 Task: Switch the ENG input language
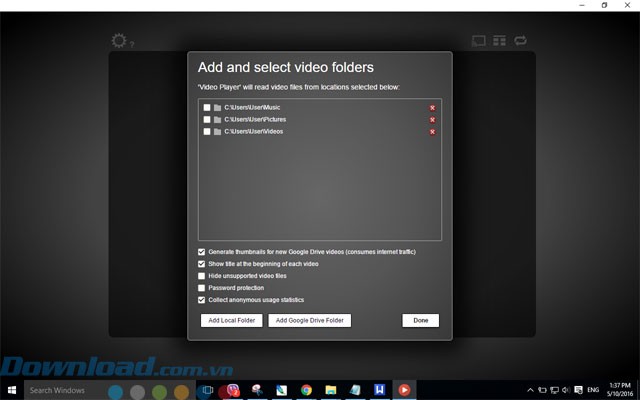[x=593, y=390]
